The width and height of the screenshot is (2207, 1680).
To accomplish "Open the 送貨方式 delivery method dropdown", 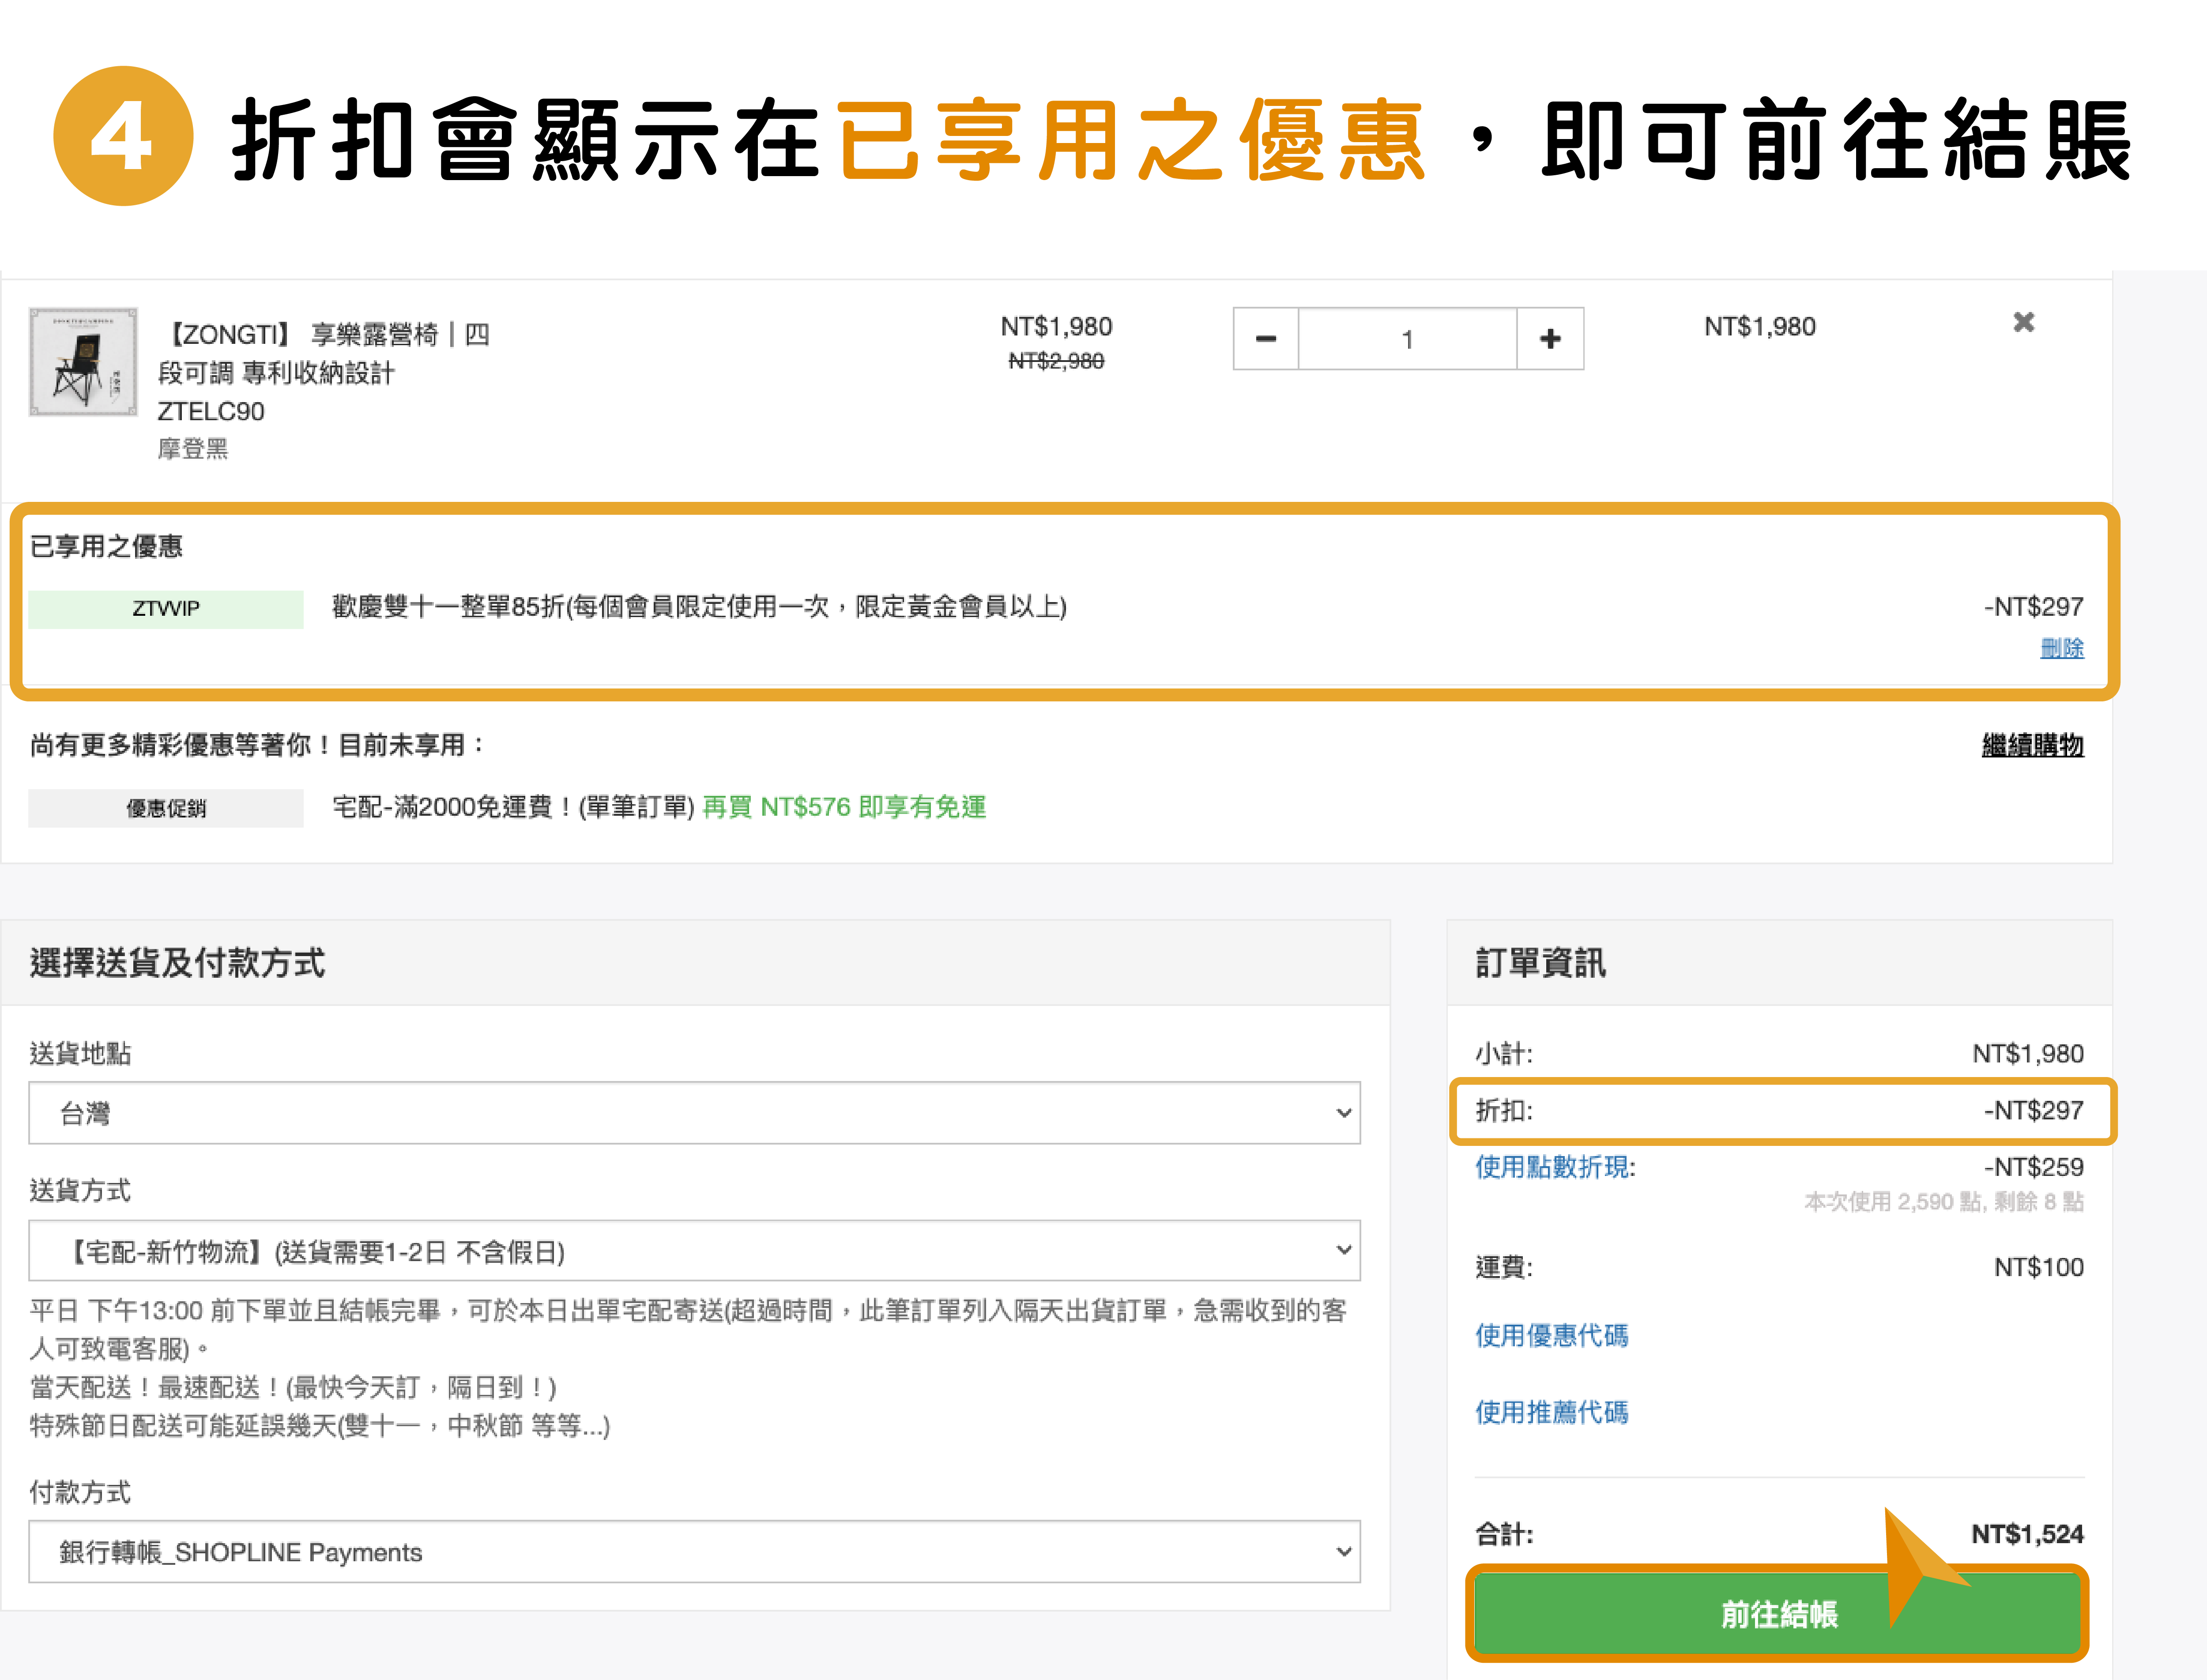I will point(694,1250).
